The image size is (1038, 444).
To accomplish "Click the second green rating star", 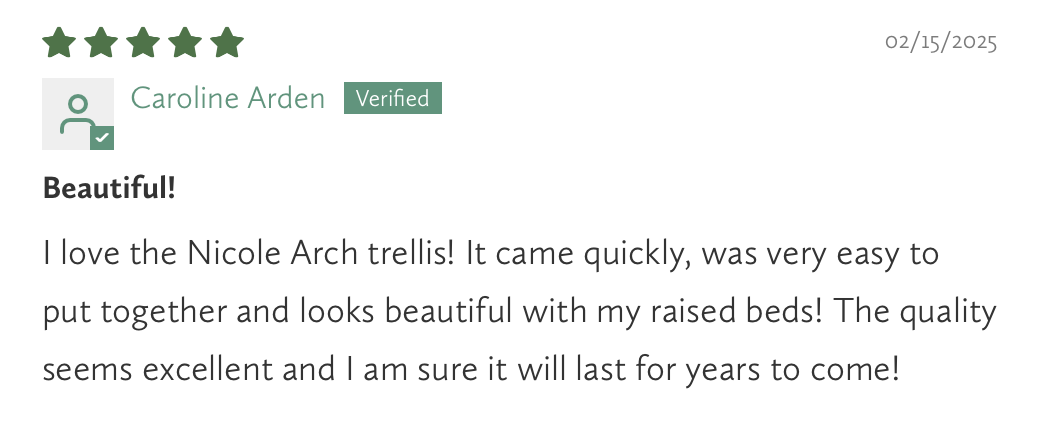I will (x=101, y=43).
